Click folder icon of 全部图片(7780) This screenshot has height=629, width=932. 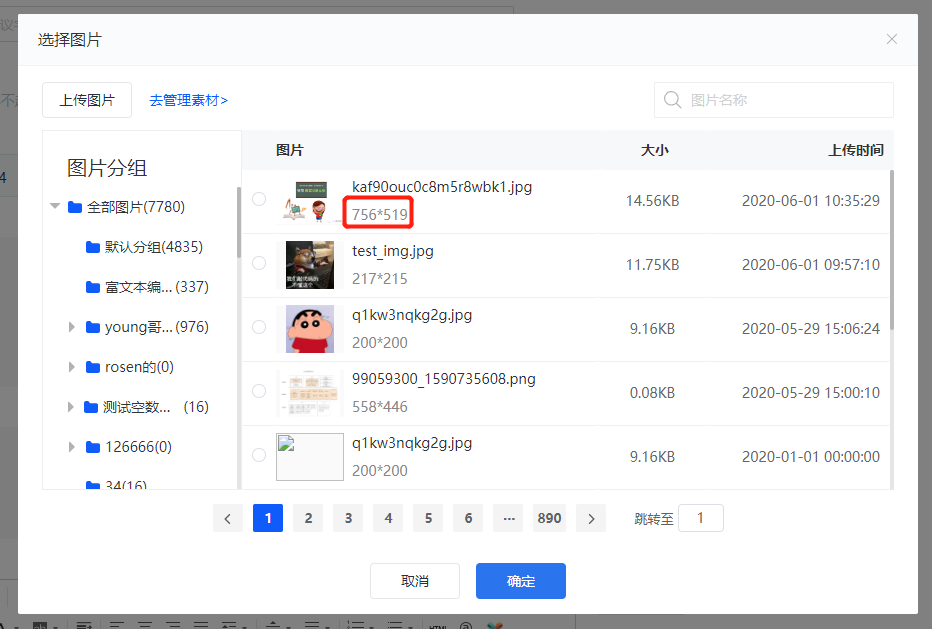(75, 207)
